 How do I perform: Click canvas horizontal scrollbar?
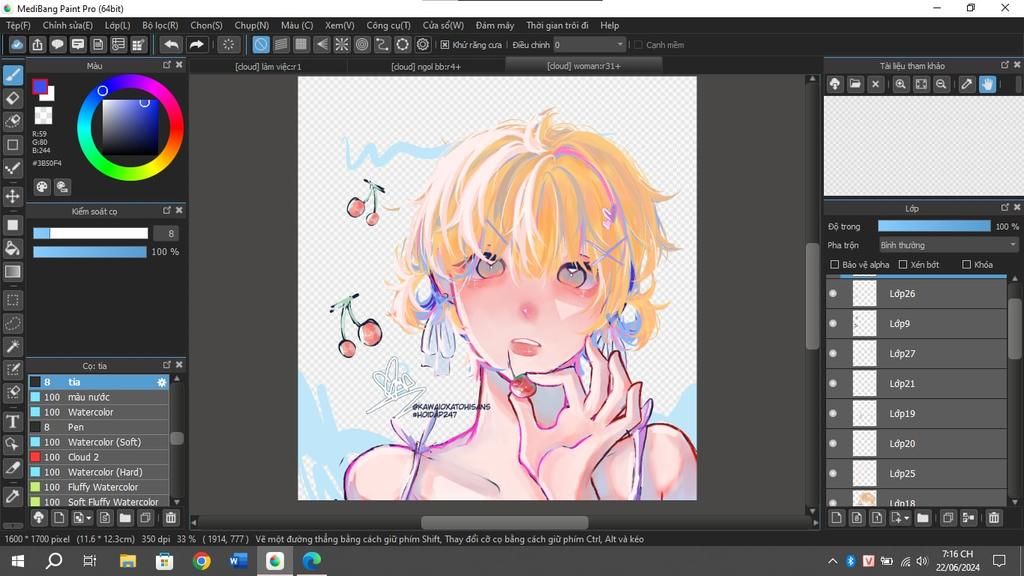pos(505,522)
